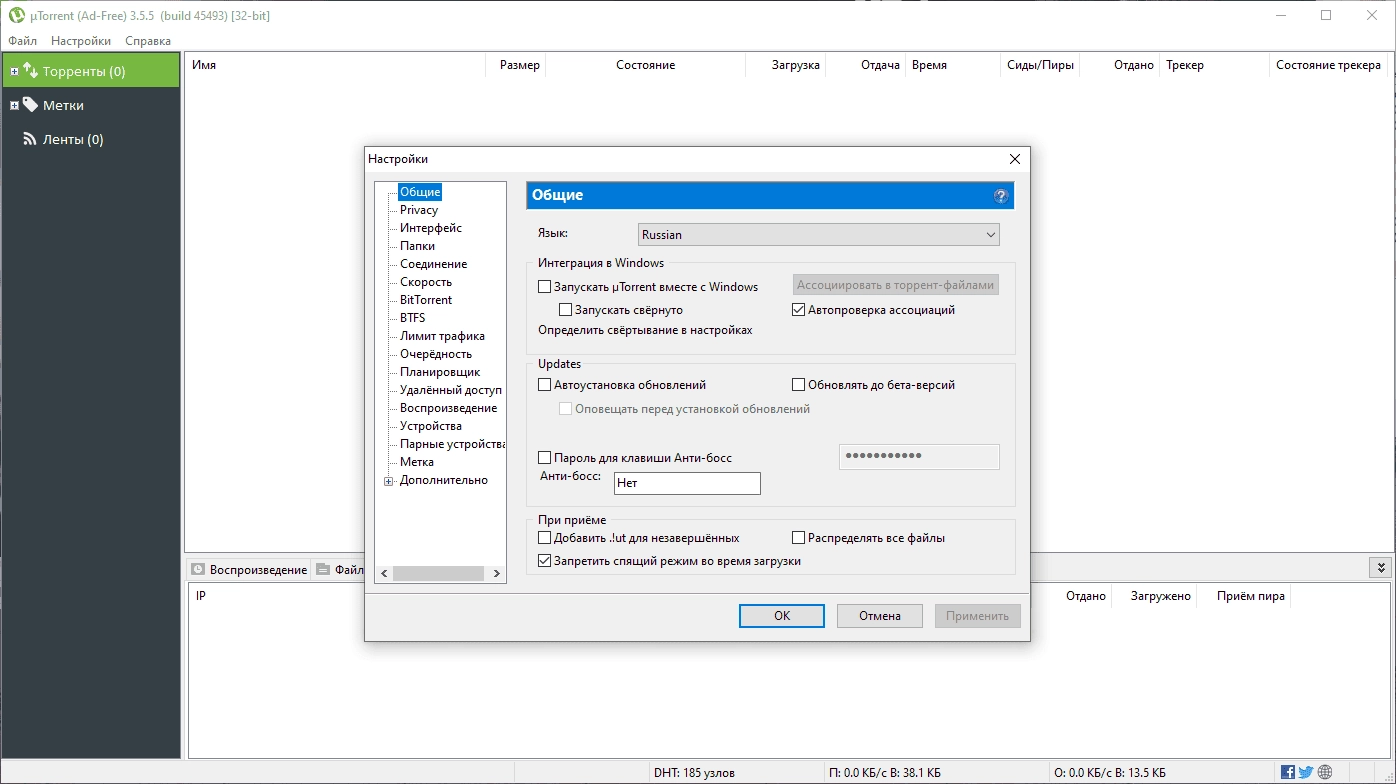Select Privacy in settings tree
Screen dimensions: 1396x784
[x=419, y=210]
